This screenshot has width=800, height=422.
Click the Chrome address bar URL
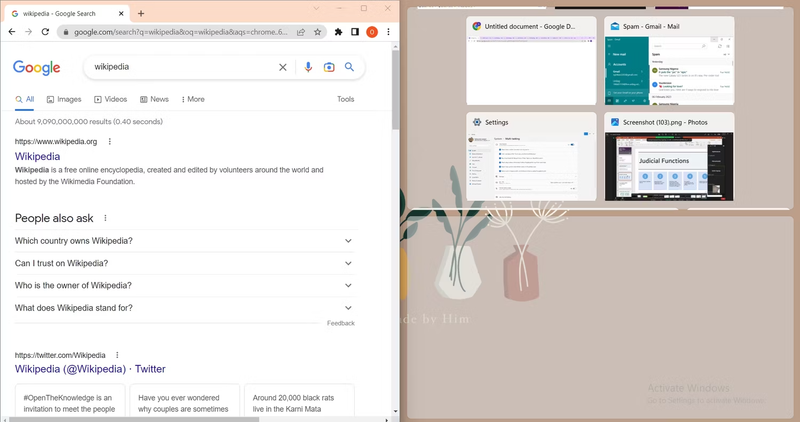(x=181, y=32)
